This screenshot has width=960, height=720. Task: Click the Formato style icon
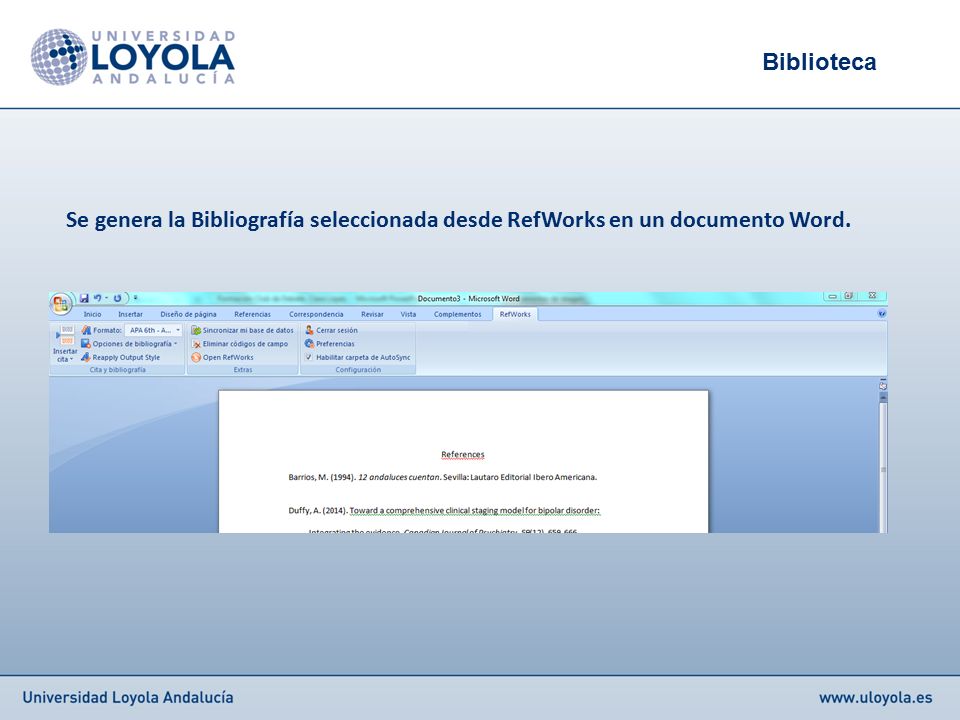86,330
